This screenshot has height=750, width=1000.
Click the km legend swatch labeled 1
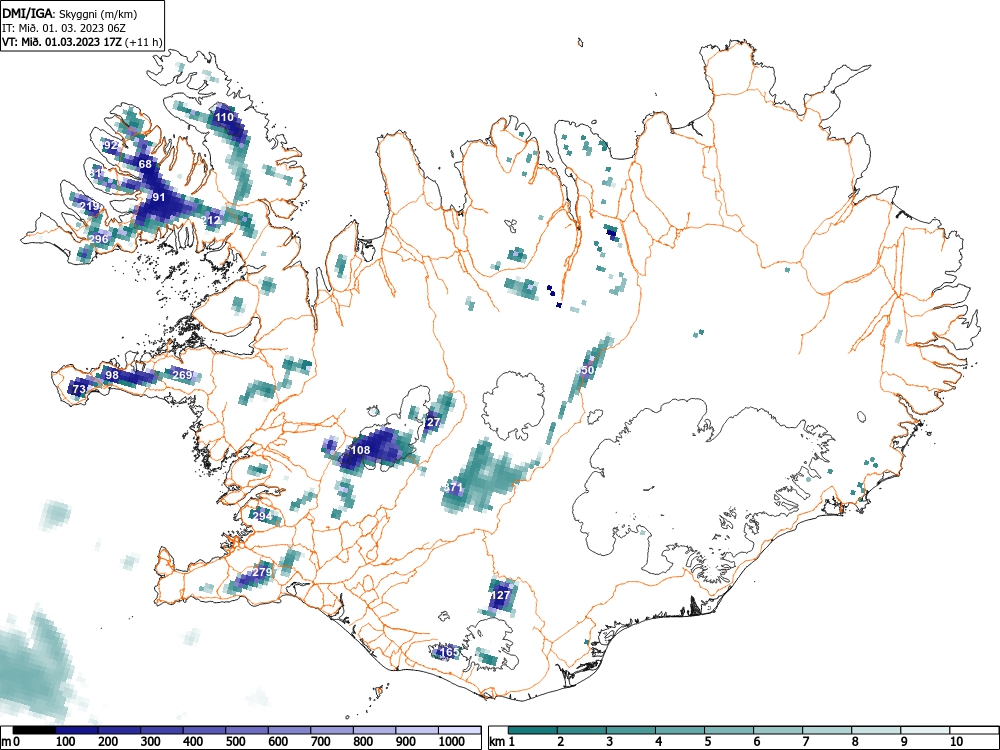533,730
